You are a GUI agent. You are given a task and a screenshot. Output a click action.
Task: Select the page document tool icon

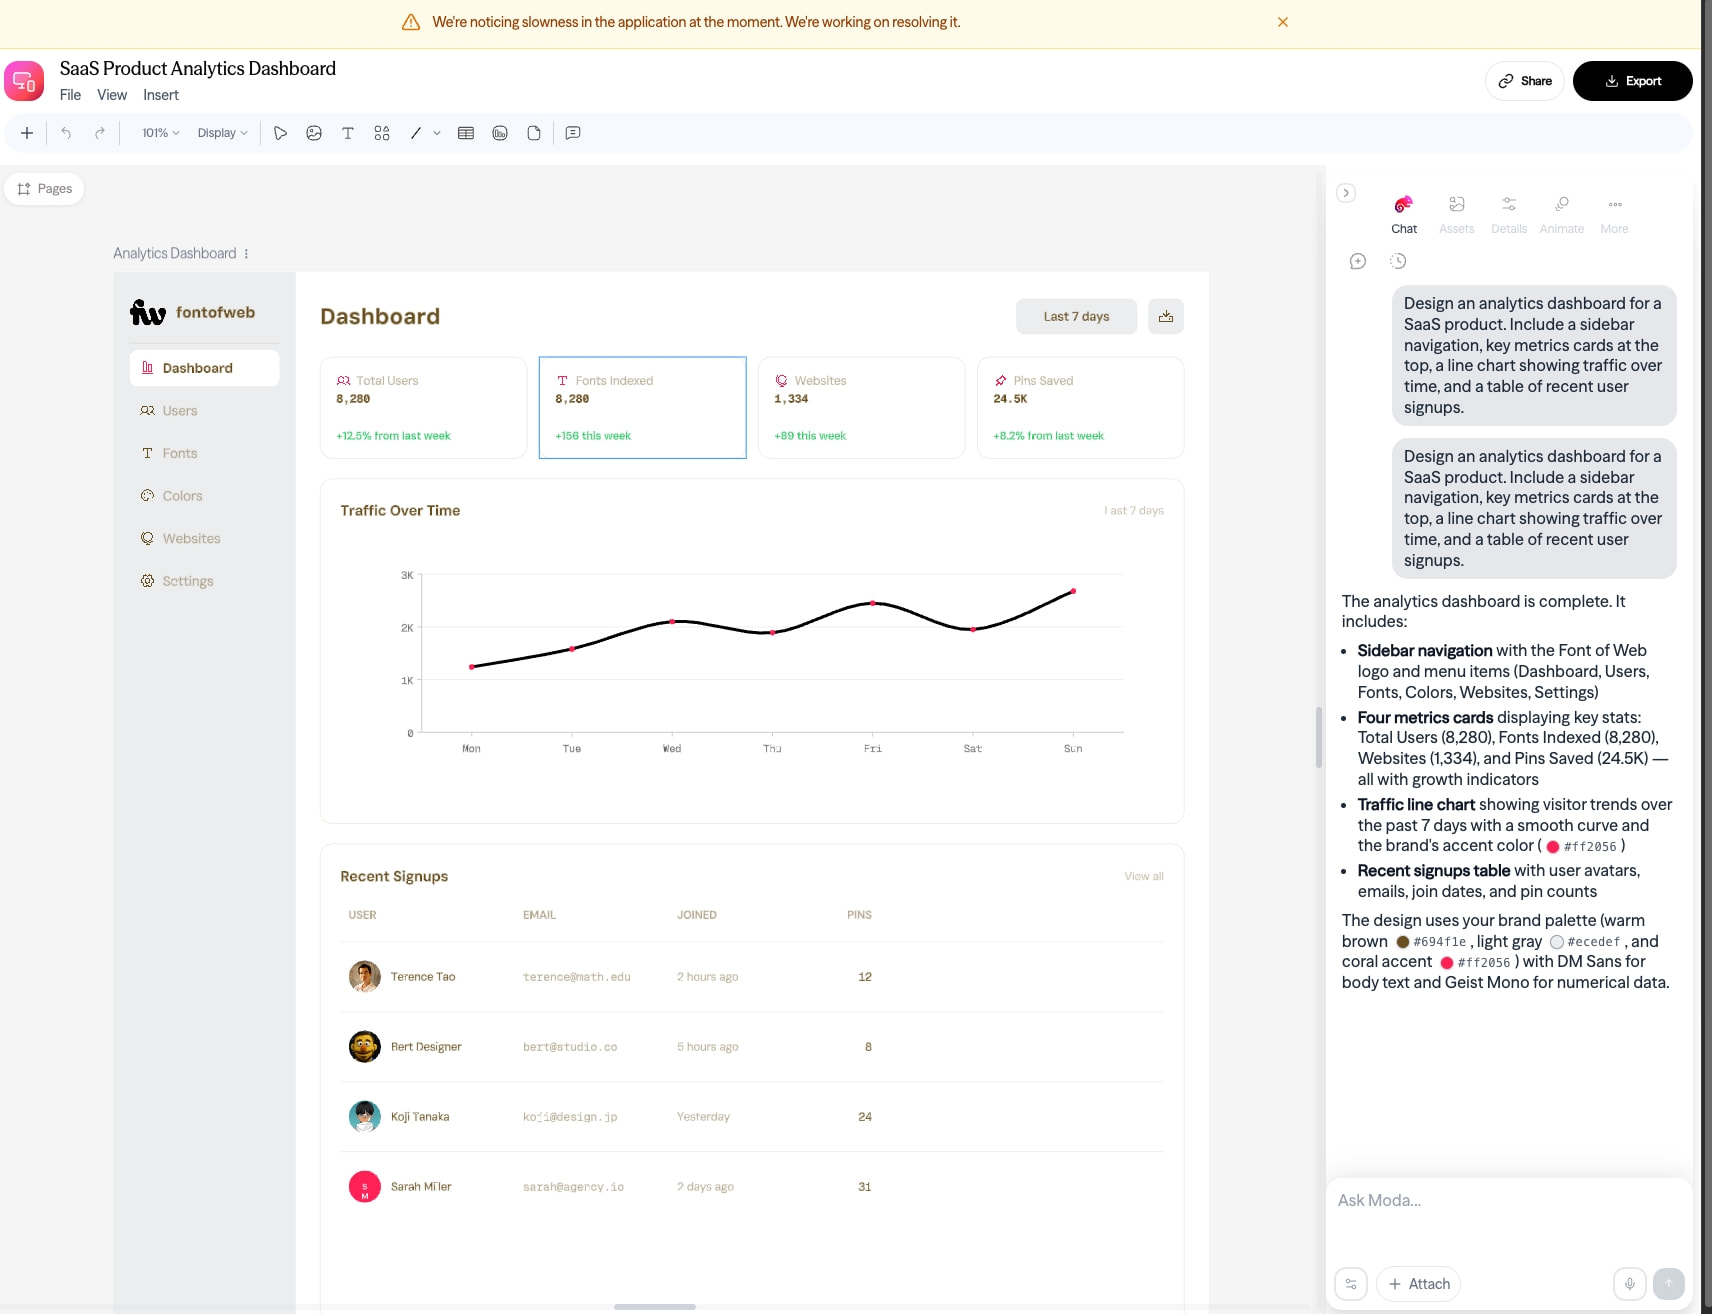534,133
